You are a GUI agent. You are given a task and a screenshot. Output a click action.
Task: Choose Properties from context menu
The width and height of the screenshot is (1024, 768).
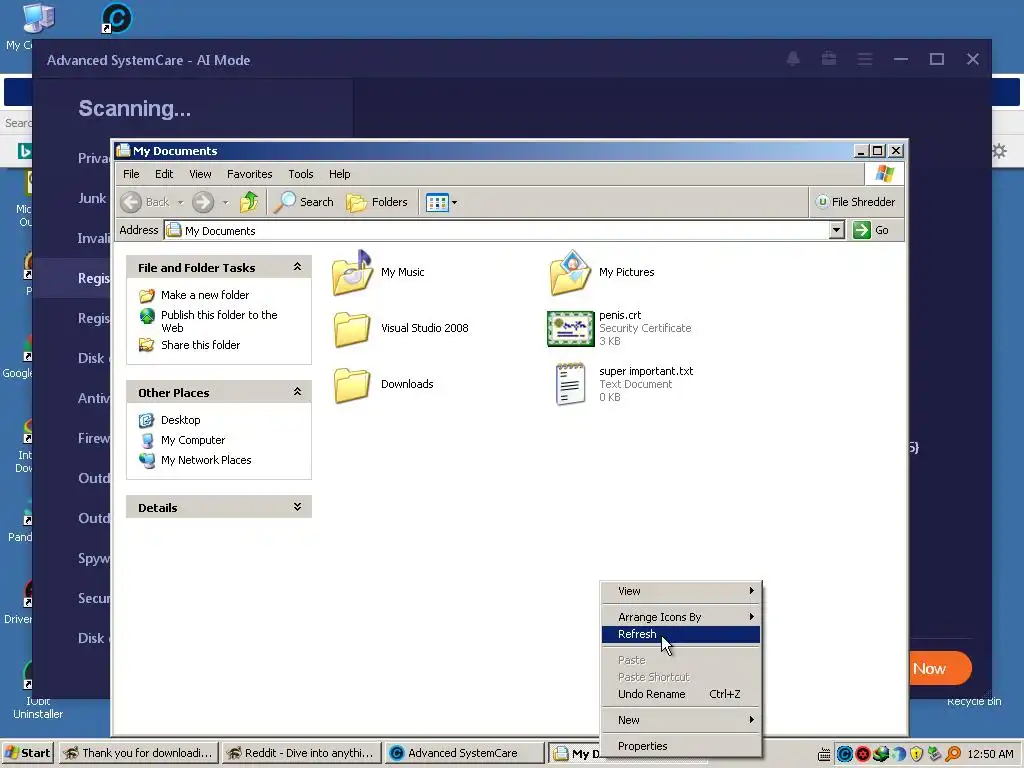click(680, 746)
